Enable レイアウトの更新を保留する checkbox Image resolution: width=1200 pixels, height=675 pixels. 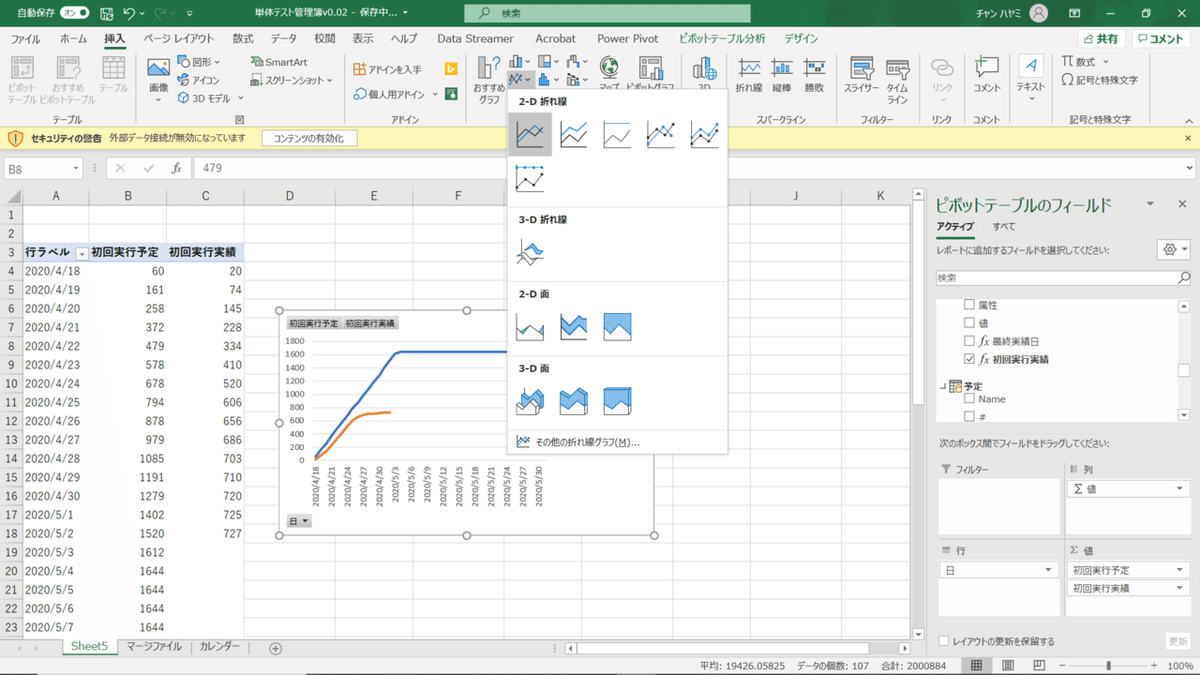944,641
